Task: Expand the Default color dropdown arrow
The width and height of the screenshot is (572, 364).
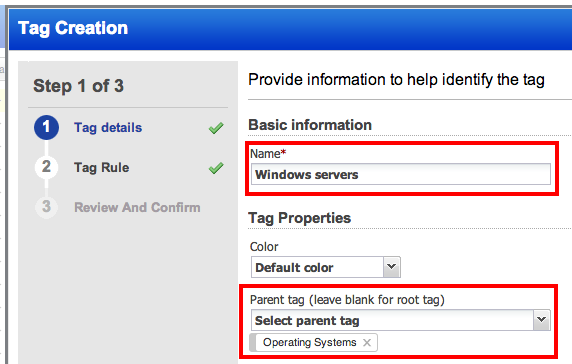Action: coord(391,267)
